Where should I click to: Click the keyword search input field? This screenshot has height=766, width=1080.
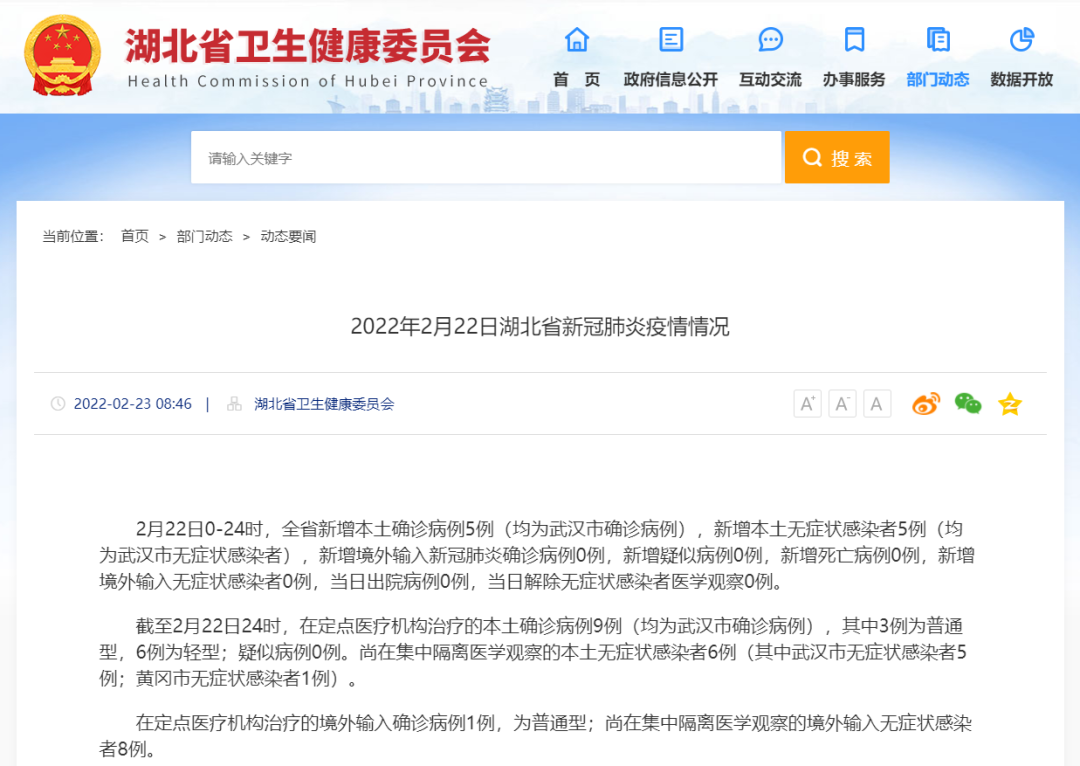coord(486,158)
